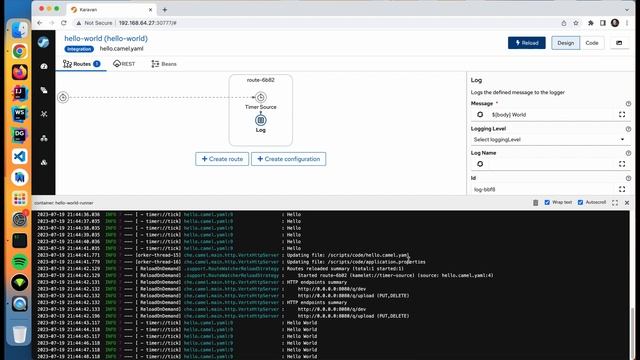
Task: Show help for Message property
Action: pyautogui.click(x=628, y=104)
